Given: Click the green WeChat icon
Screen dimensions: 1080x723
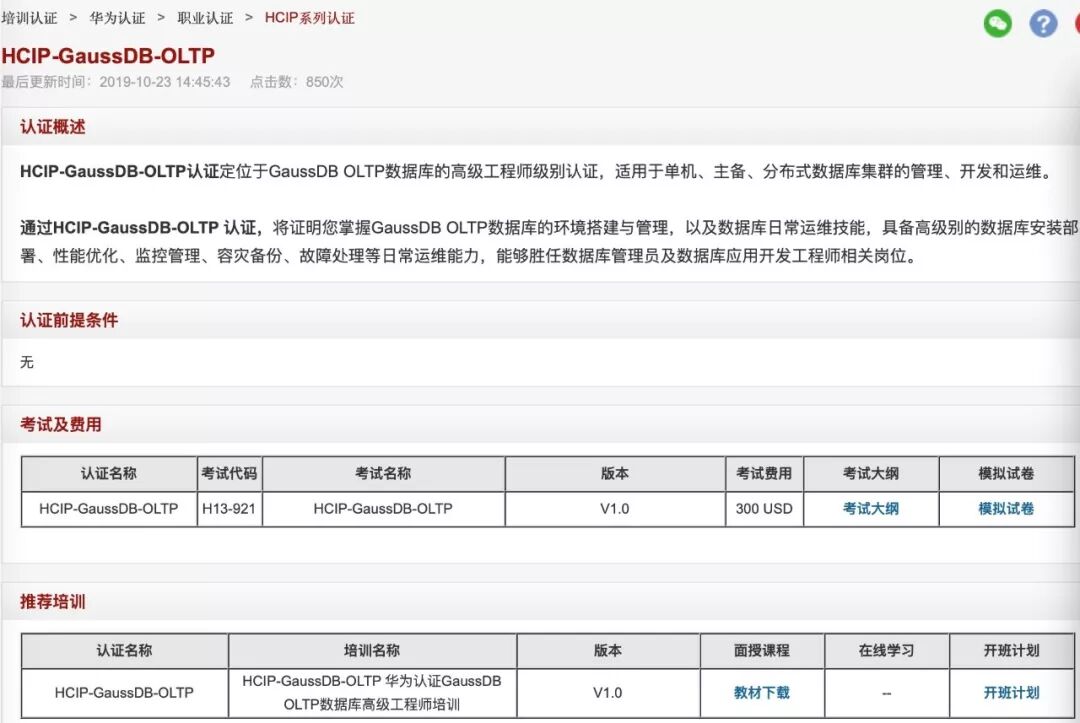Looking at the screenshot, I should point(997,23).
